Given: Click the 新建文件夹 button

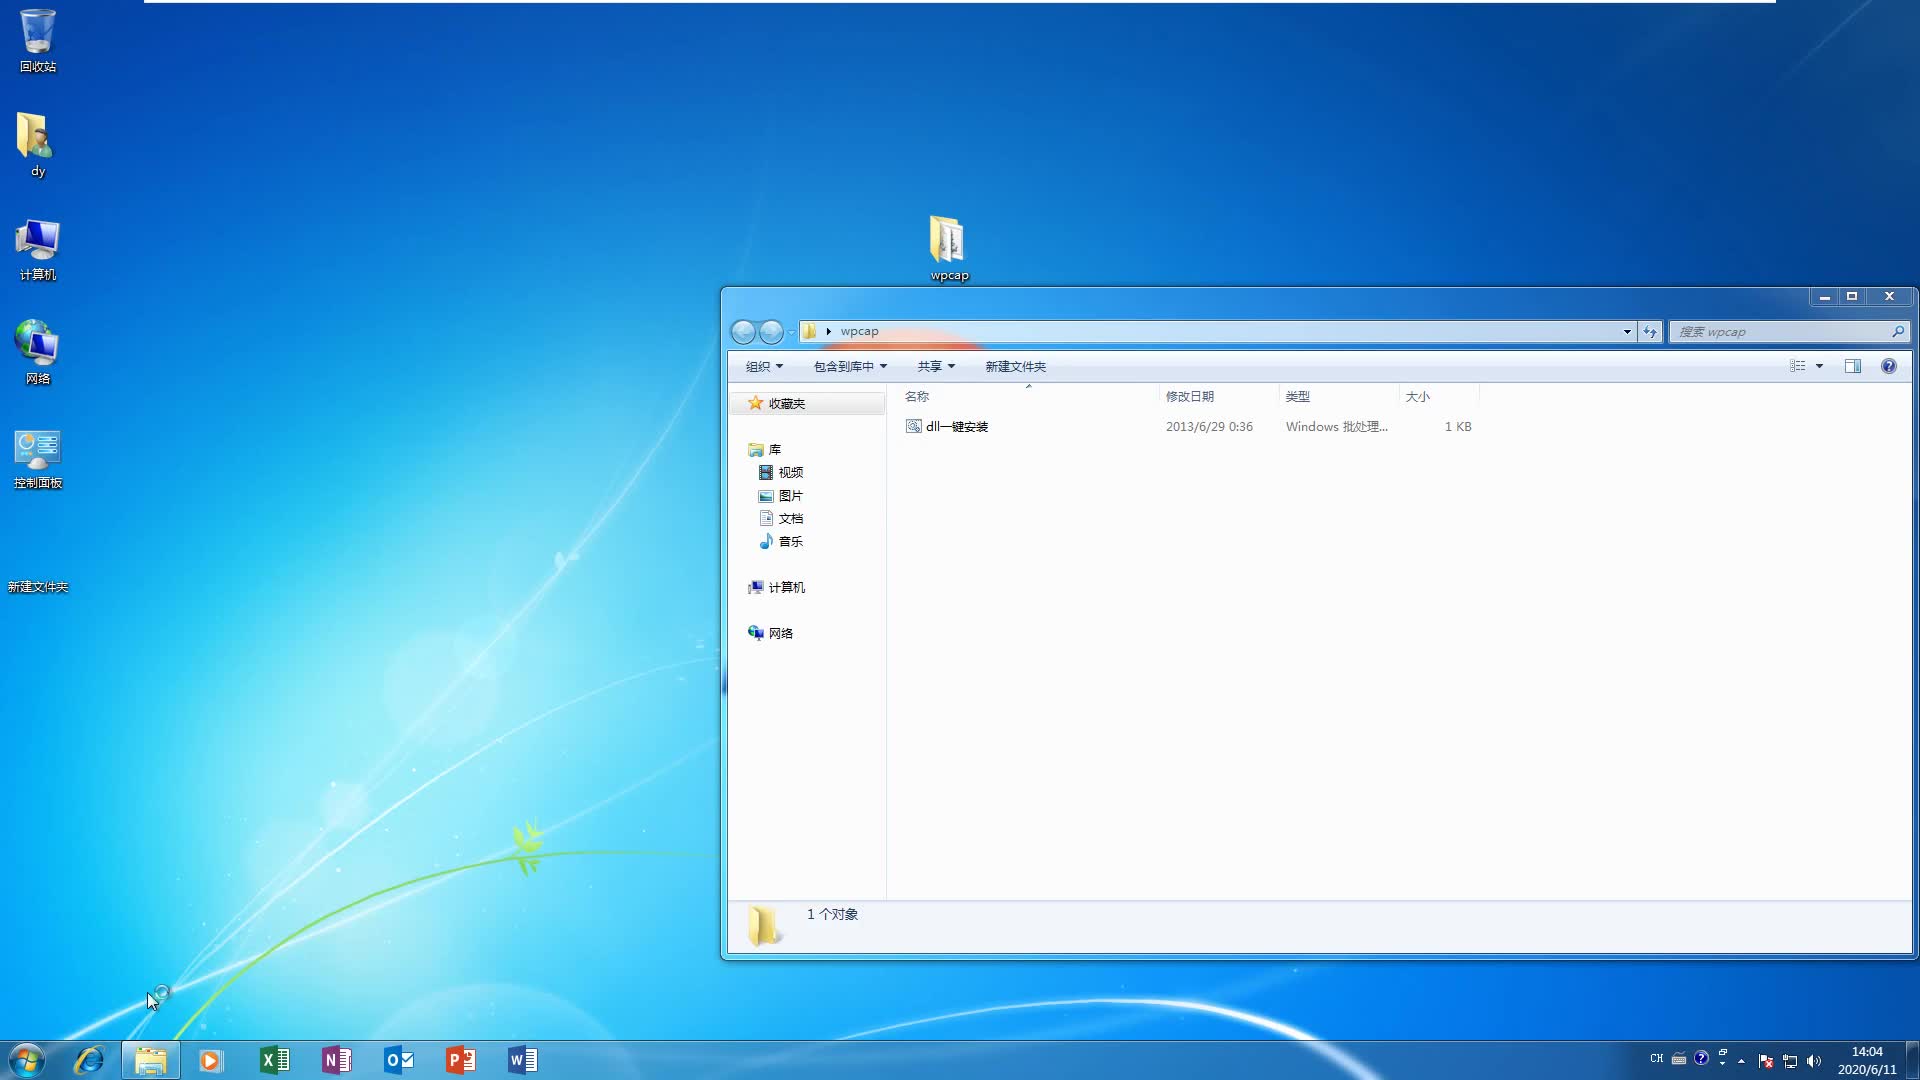Looking at the screenshot, I should (1014, 366).
